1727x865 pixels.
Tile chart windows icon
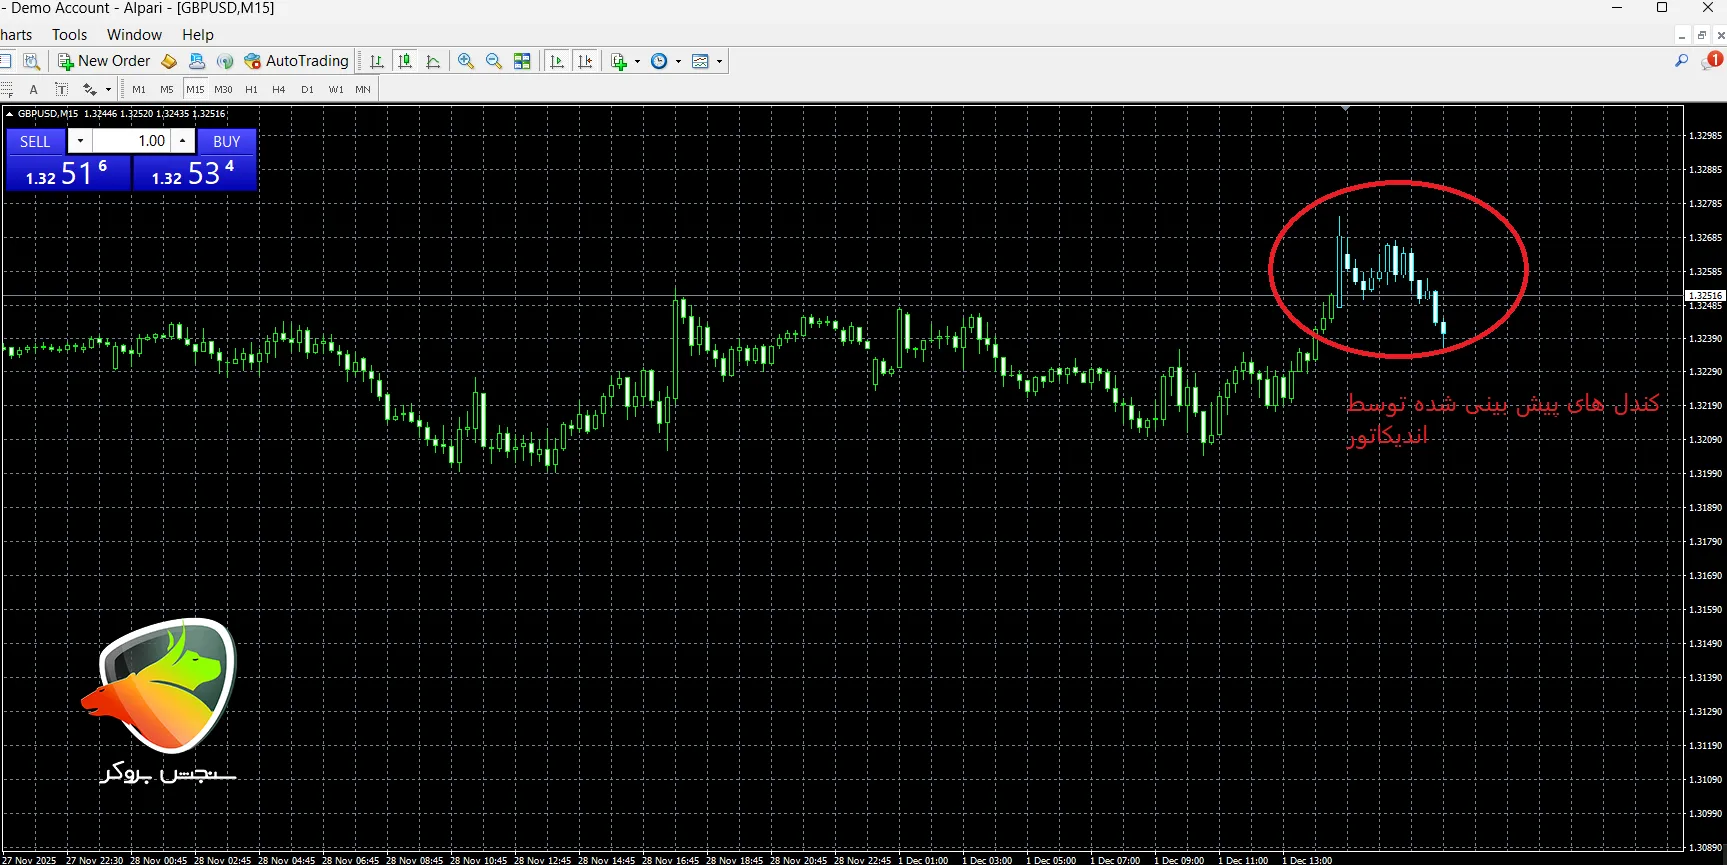[x=522, y=61]
